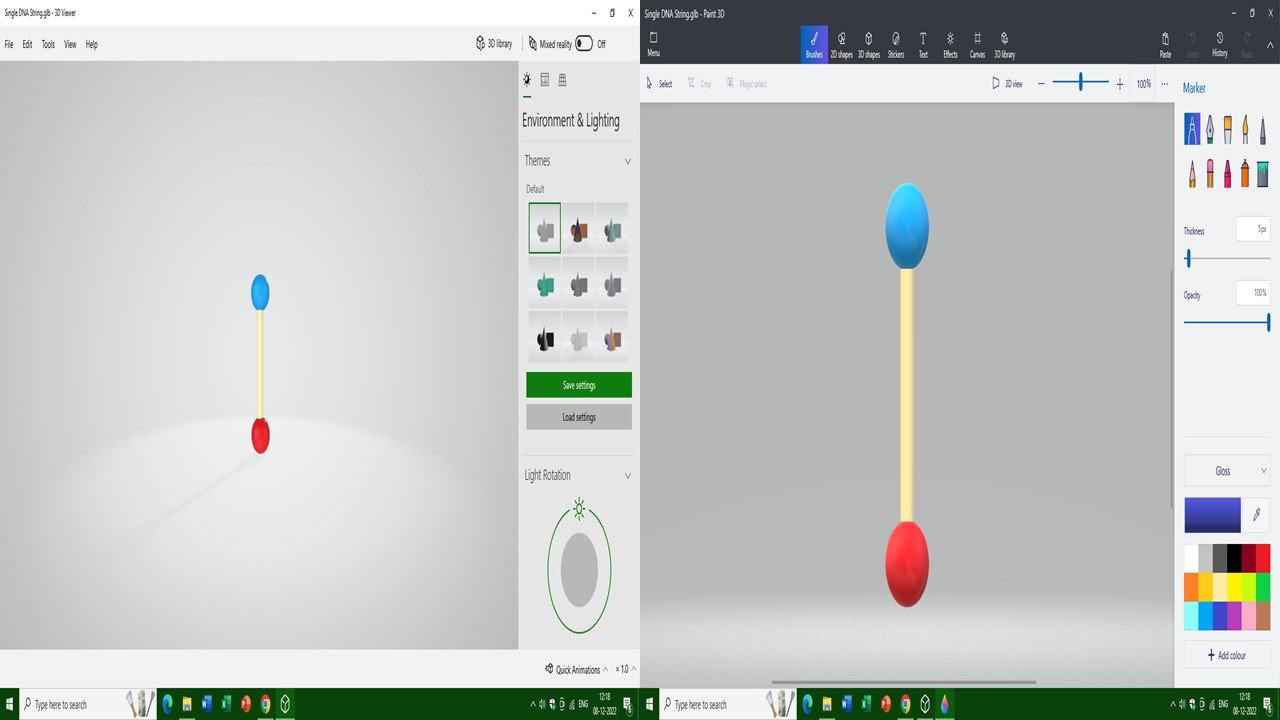Select the Spray can brush
The height and width of the screenshot is (720, 1280).
click(1246, 173)
